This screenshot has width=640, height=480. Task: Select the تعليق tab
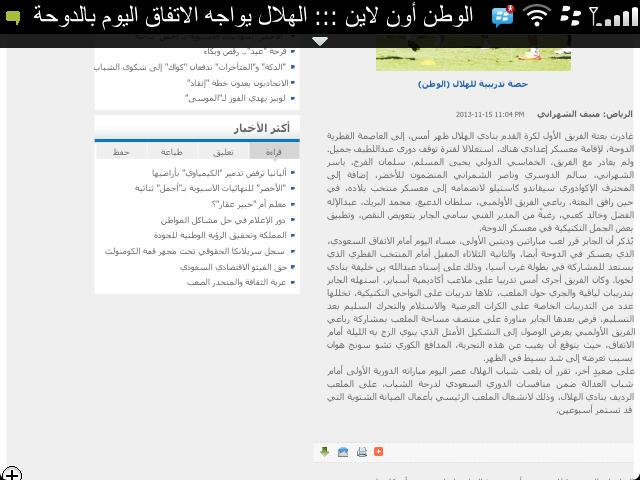coord(223,152)
